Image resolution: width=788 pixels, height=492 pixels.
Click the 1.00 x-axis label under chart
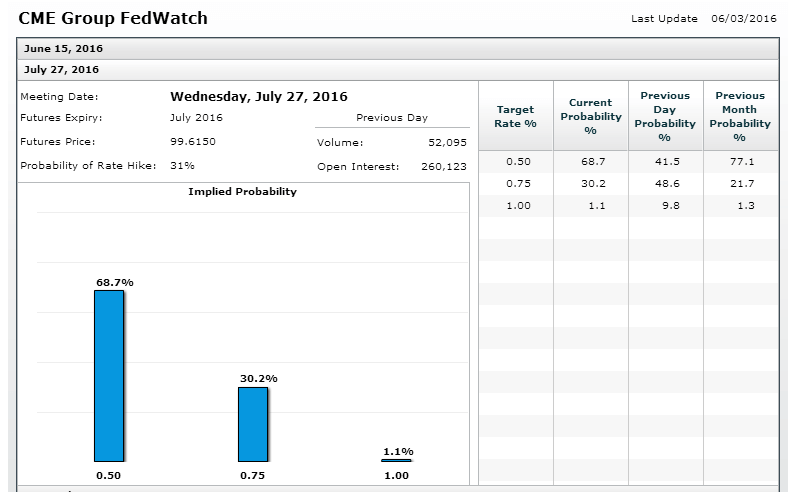tap(397, 475)
